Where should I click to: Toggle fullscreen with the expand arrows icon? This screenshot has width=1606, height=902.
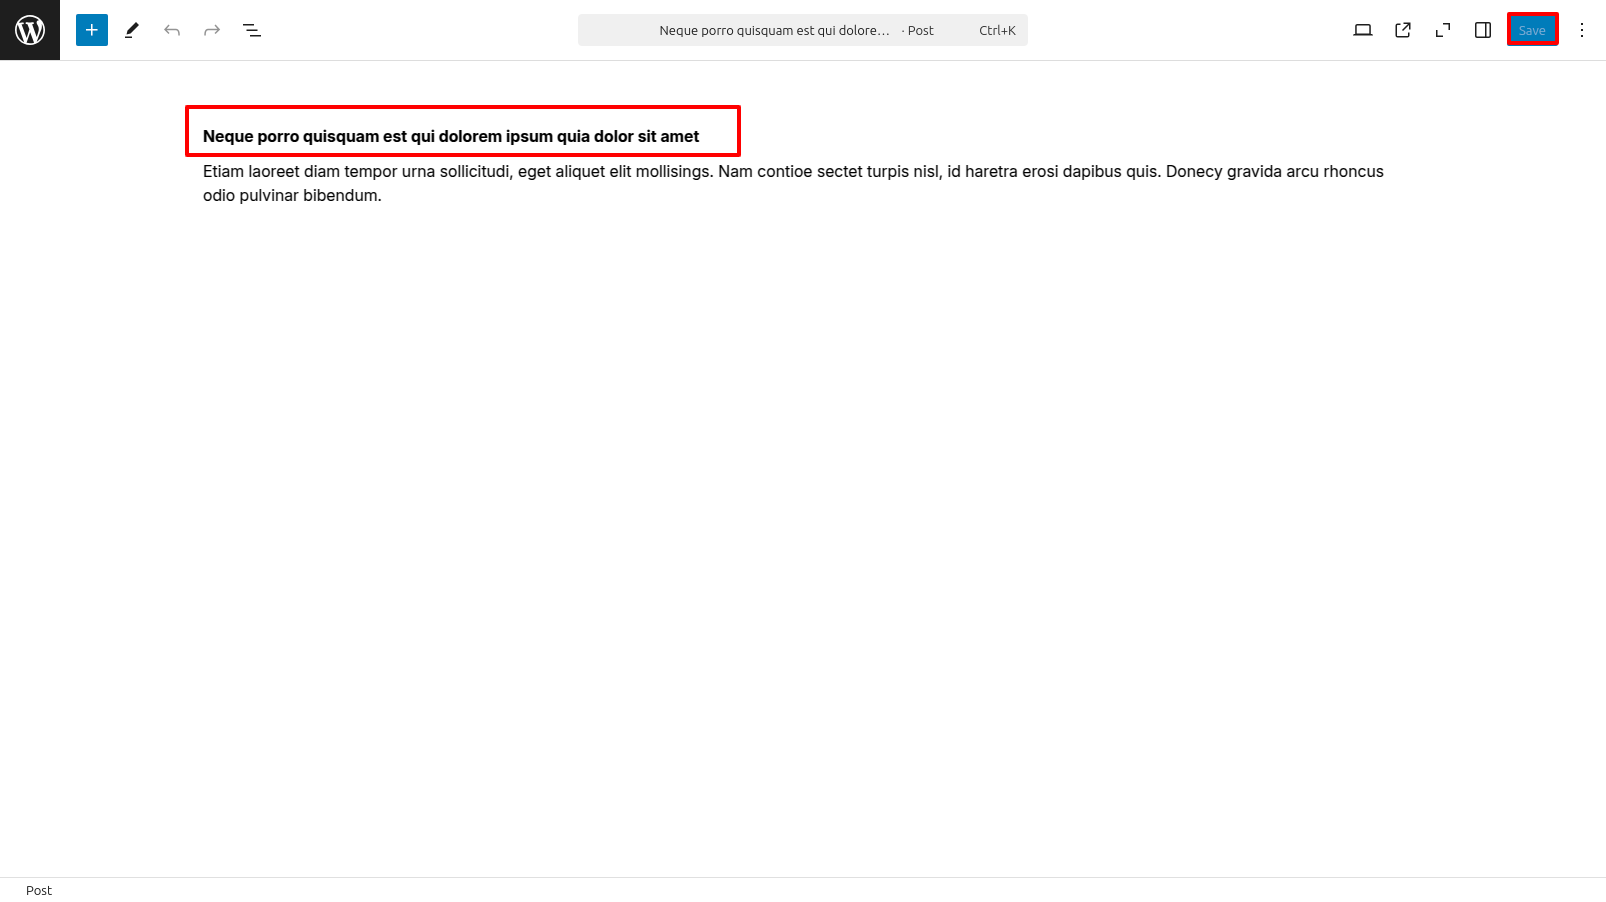coord(1443,30)
